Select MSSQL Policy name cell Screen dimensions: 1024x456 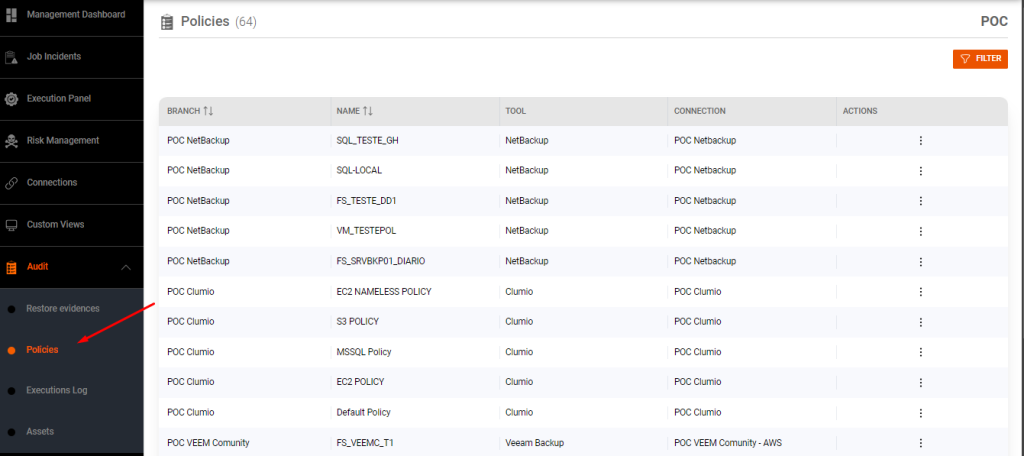pos(364,352)
